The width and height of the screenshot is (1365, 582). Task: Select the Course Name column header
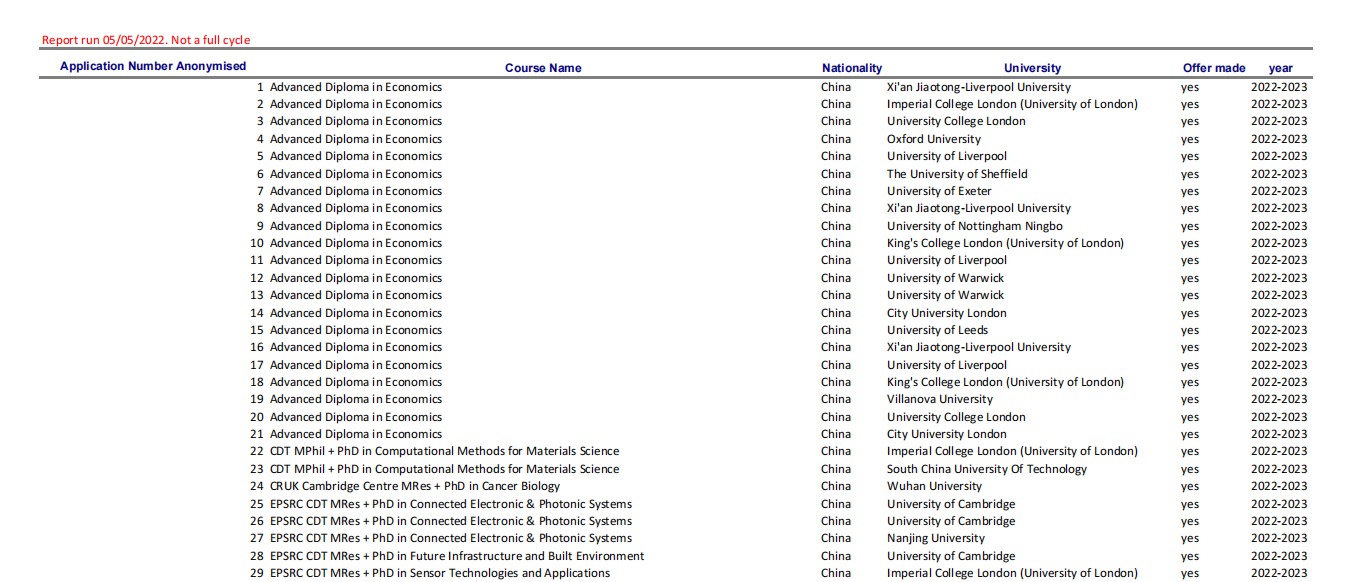[x=543, y=68]
